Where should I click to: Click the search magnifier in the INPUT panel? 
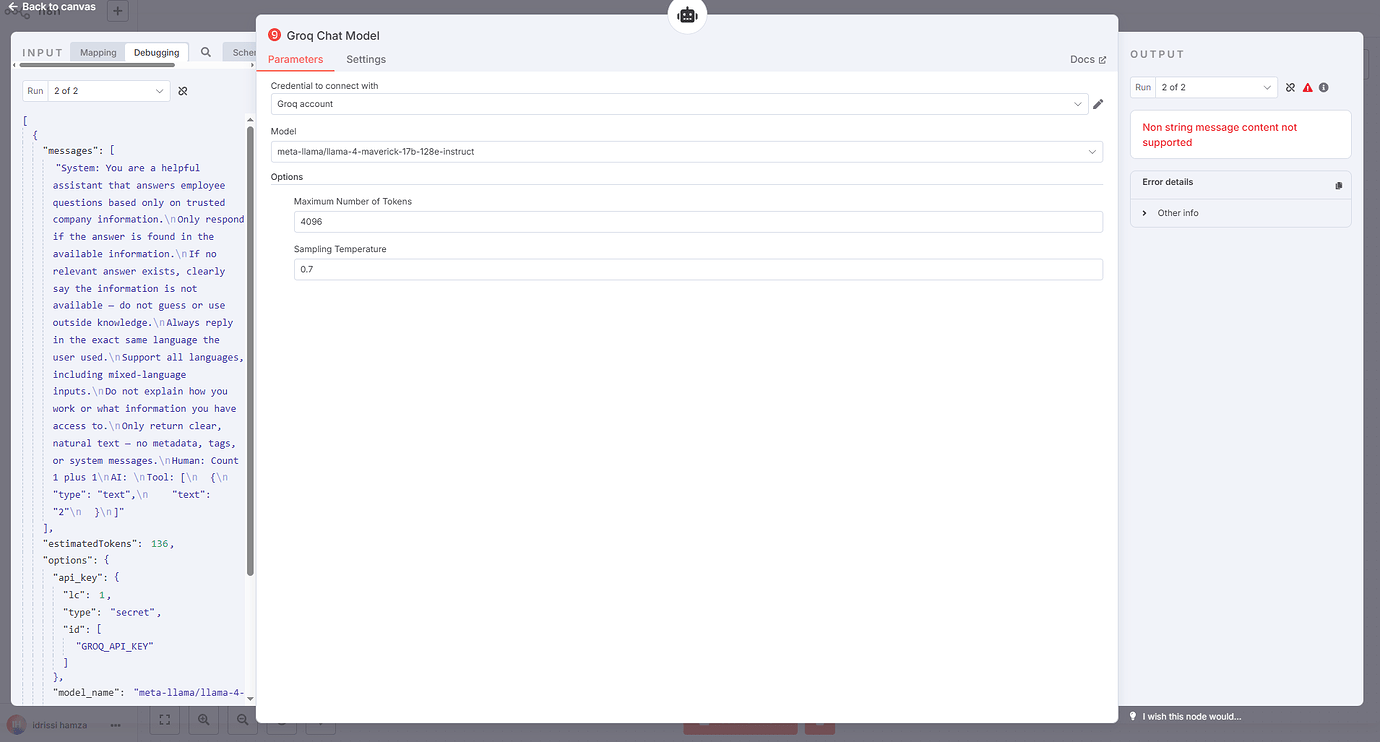[x=205, y=51]
